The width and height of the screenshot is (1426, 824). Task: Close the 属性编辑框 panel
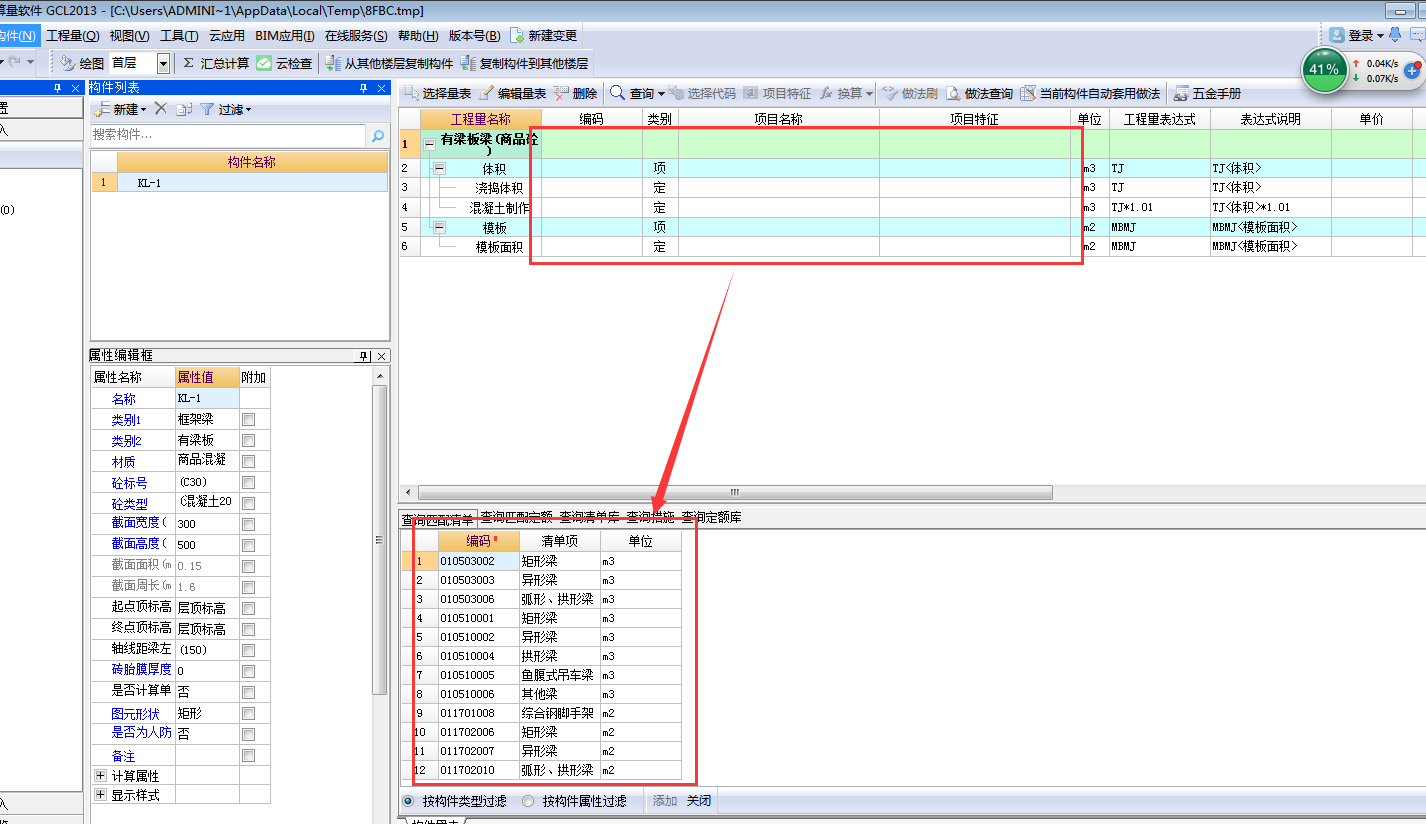click(x=382, y=356)
